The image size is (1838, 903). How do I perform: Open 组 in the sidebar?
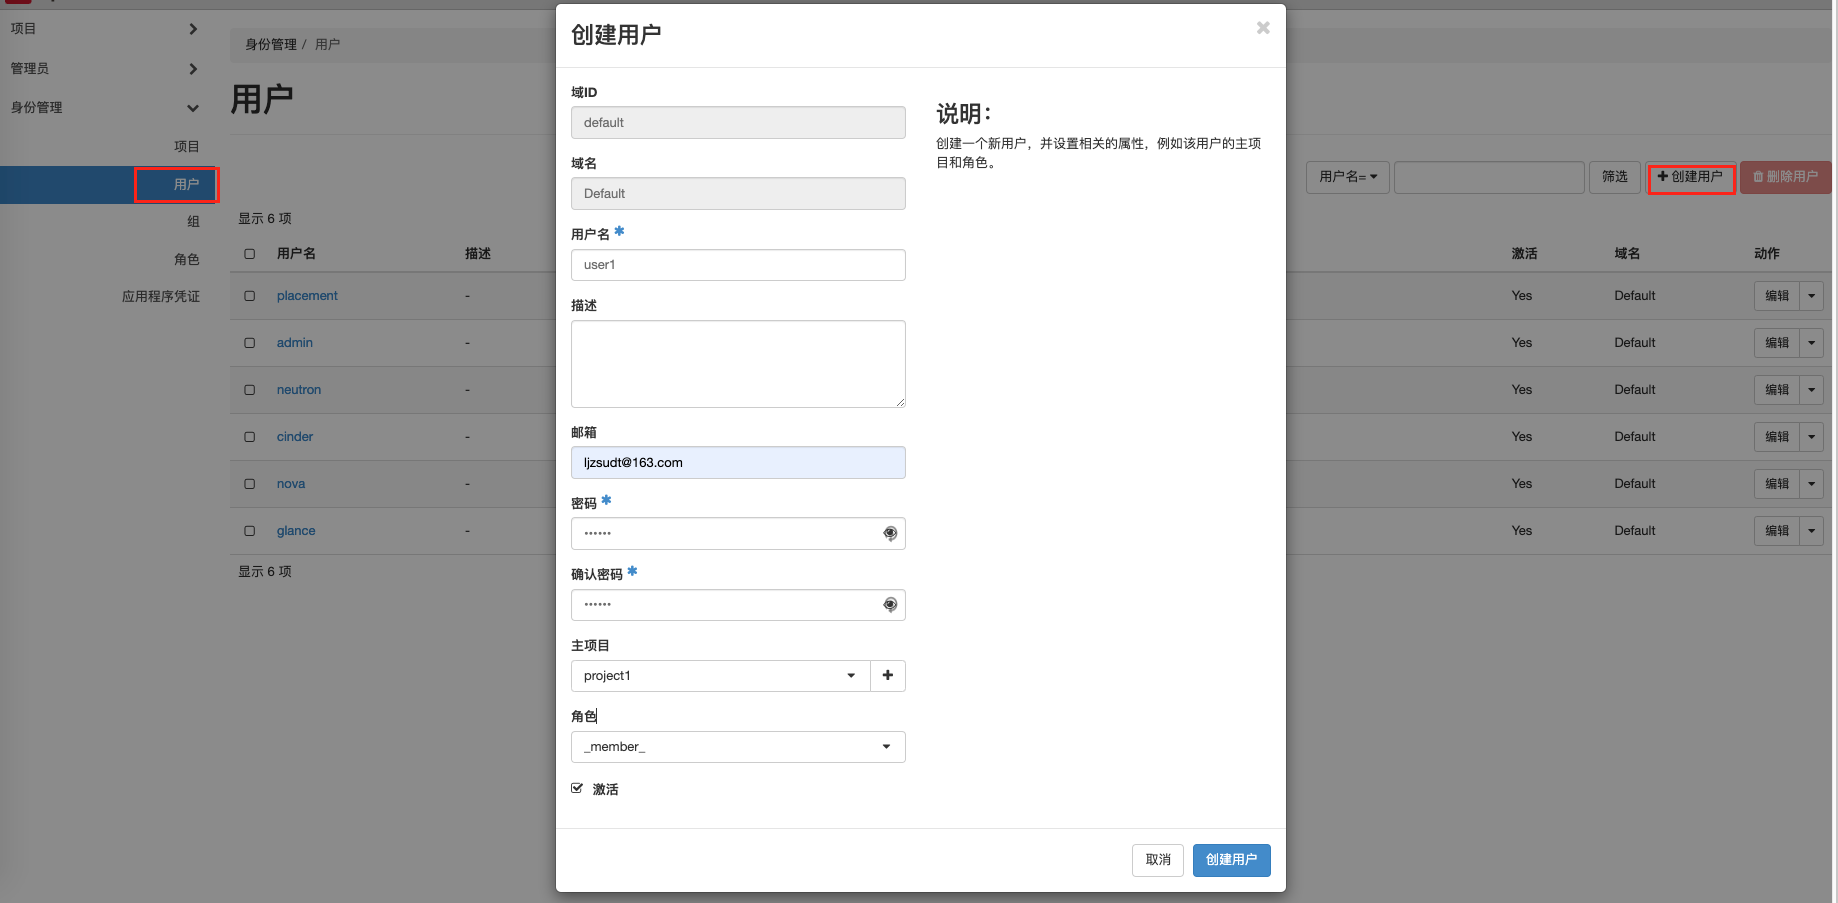point(194,222)
